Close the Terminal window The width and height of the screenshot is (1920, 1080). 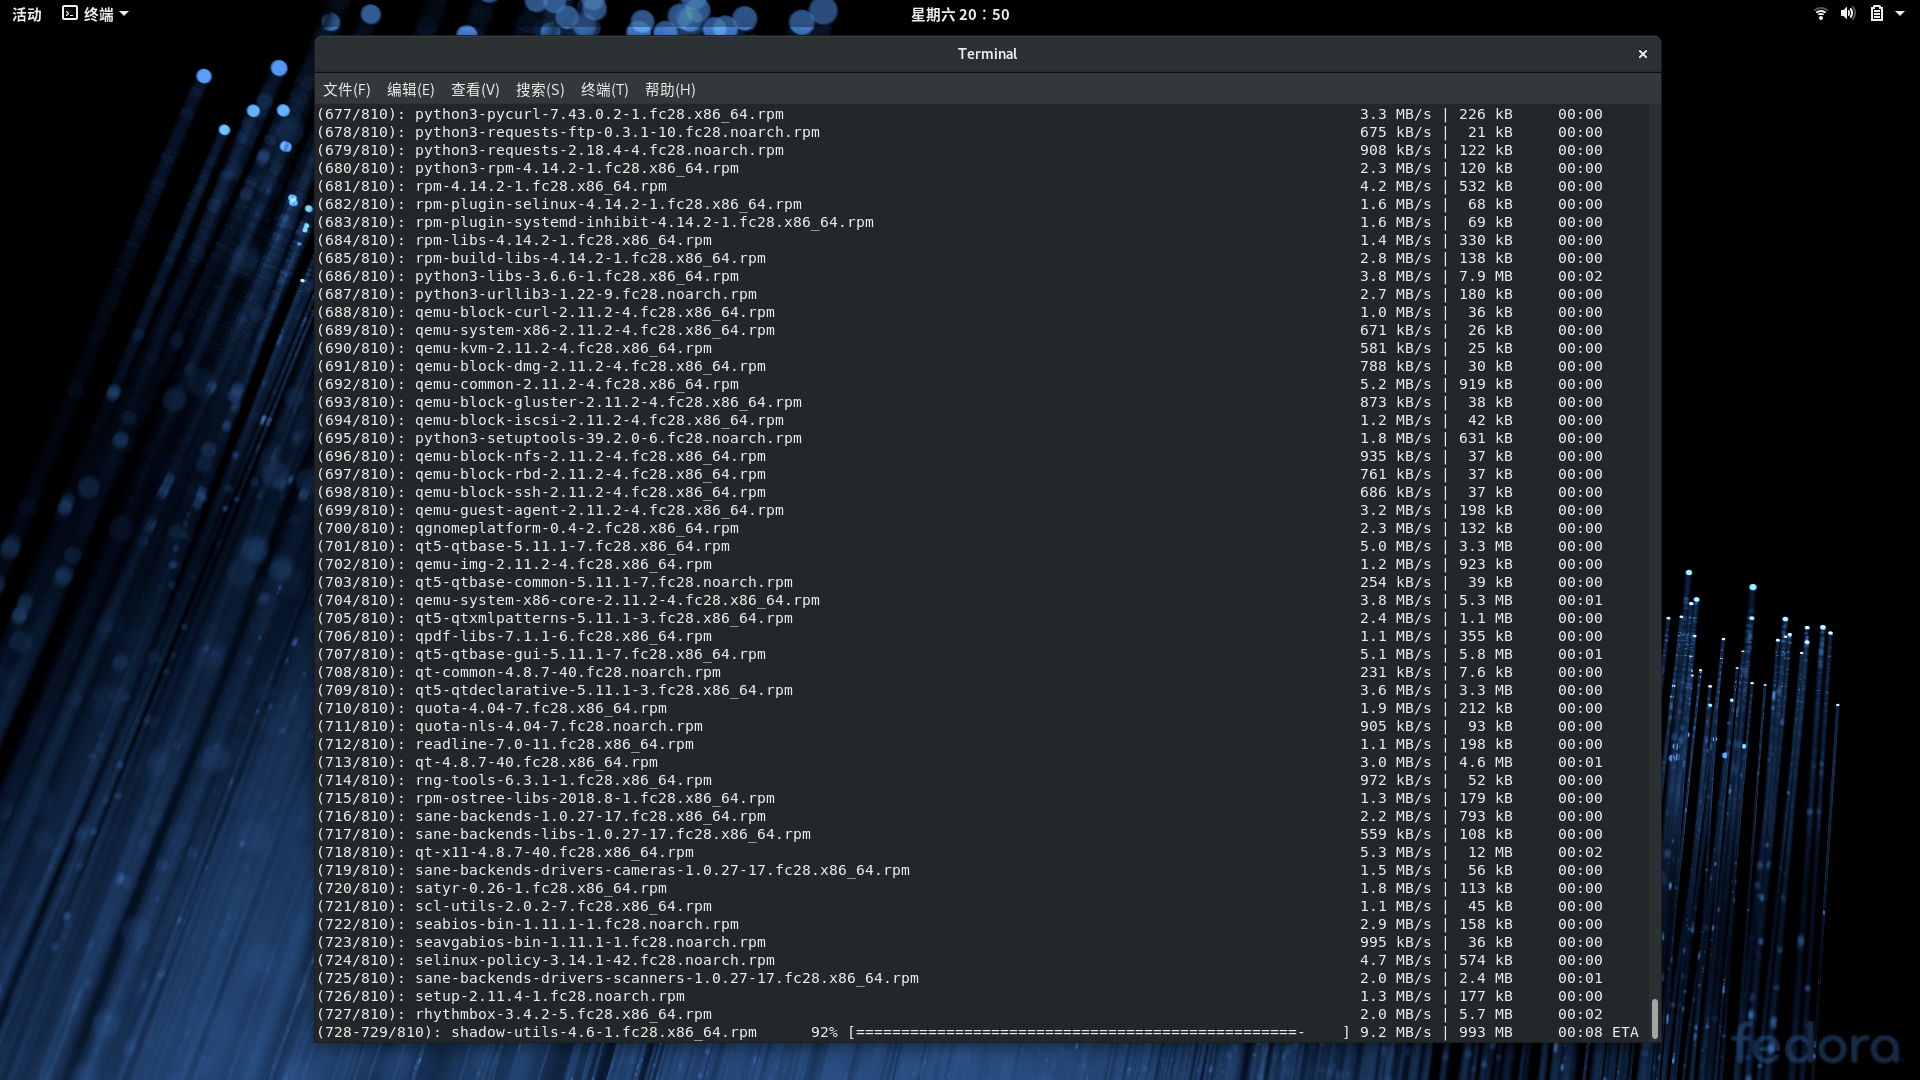1642,54
